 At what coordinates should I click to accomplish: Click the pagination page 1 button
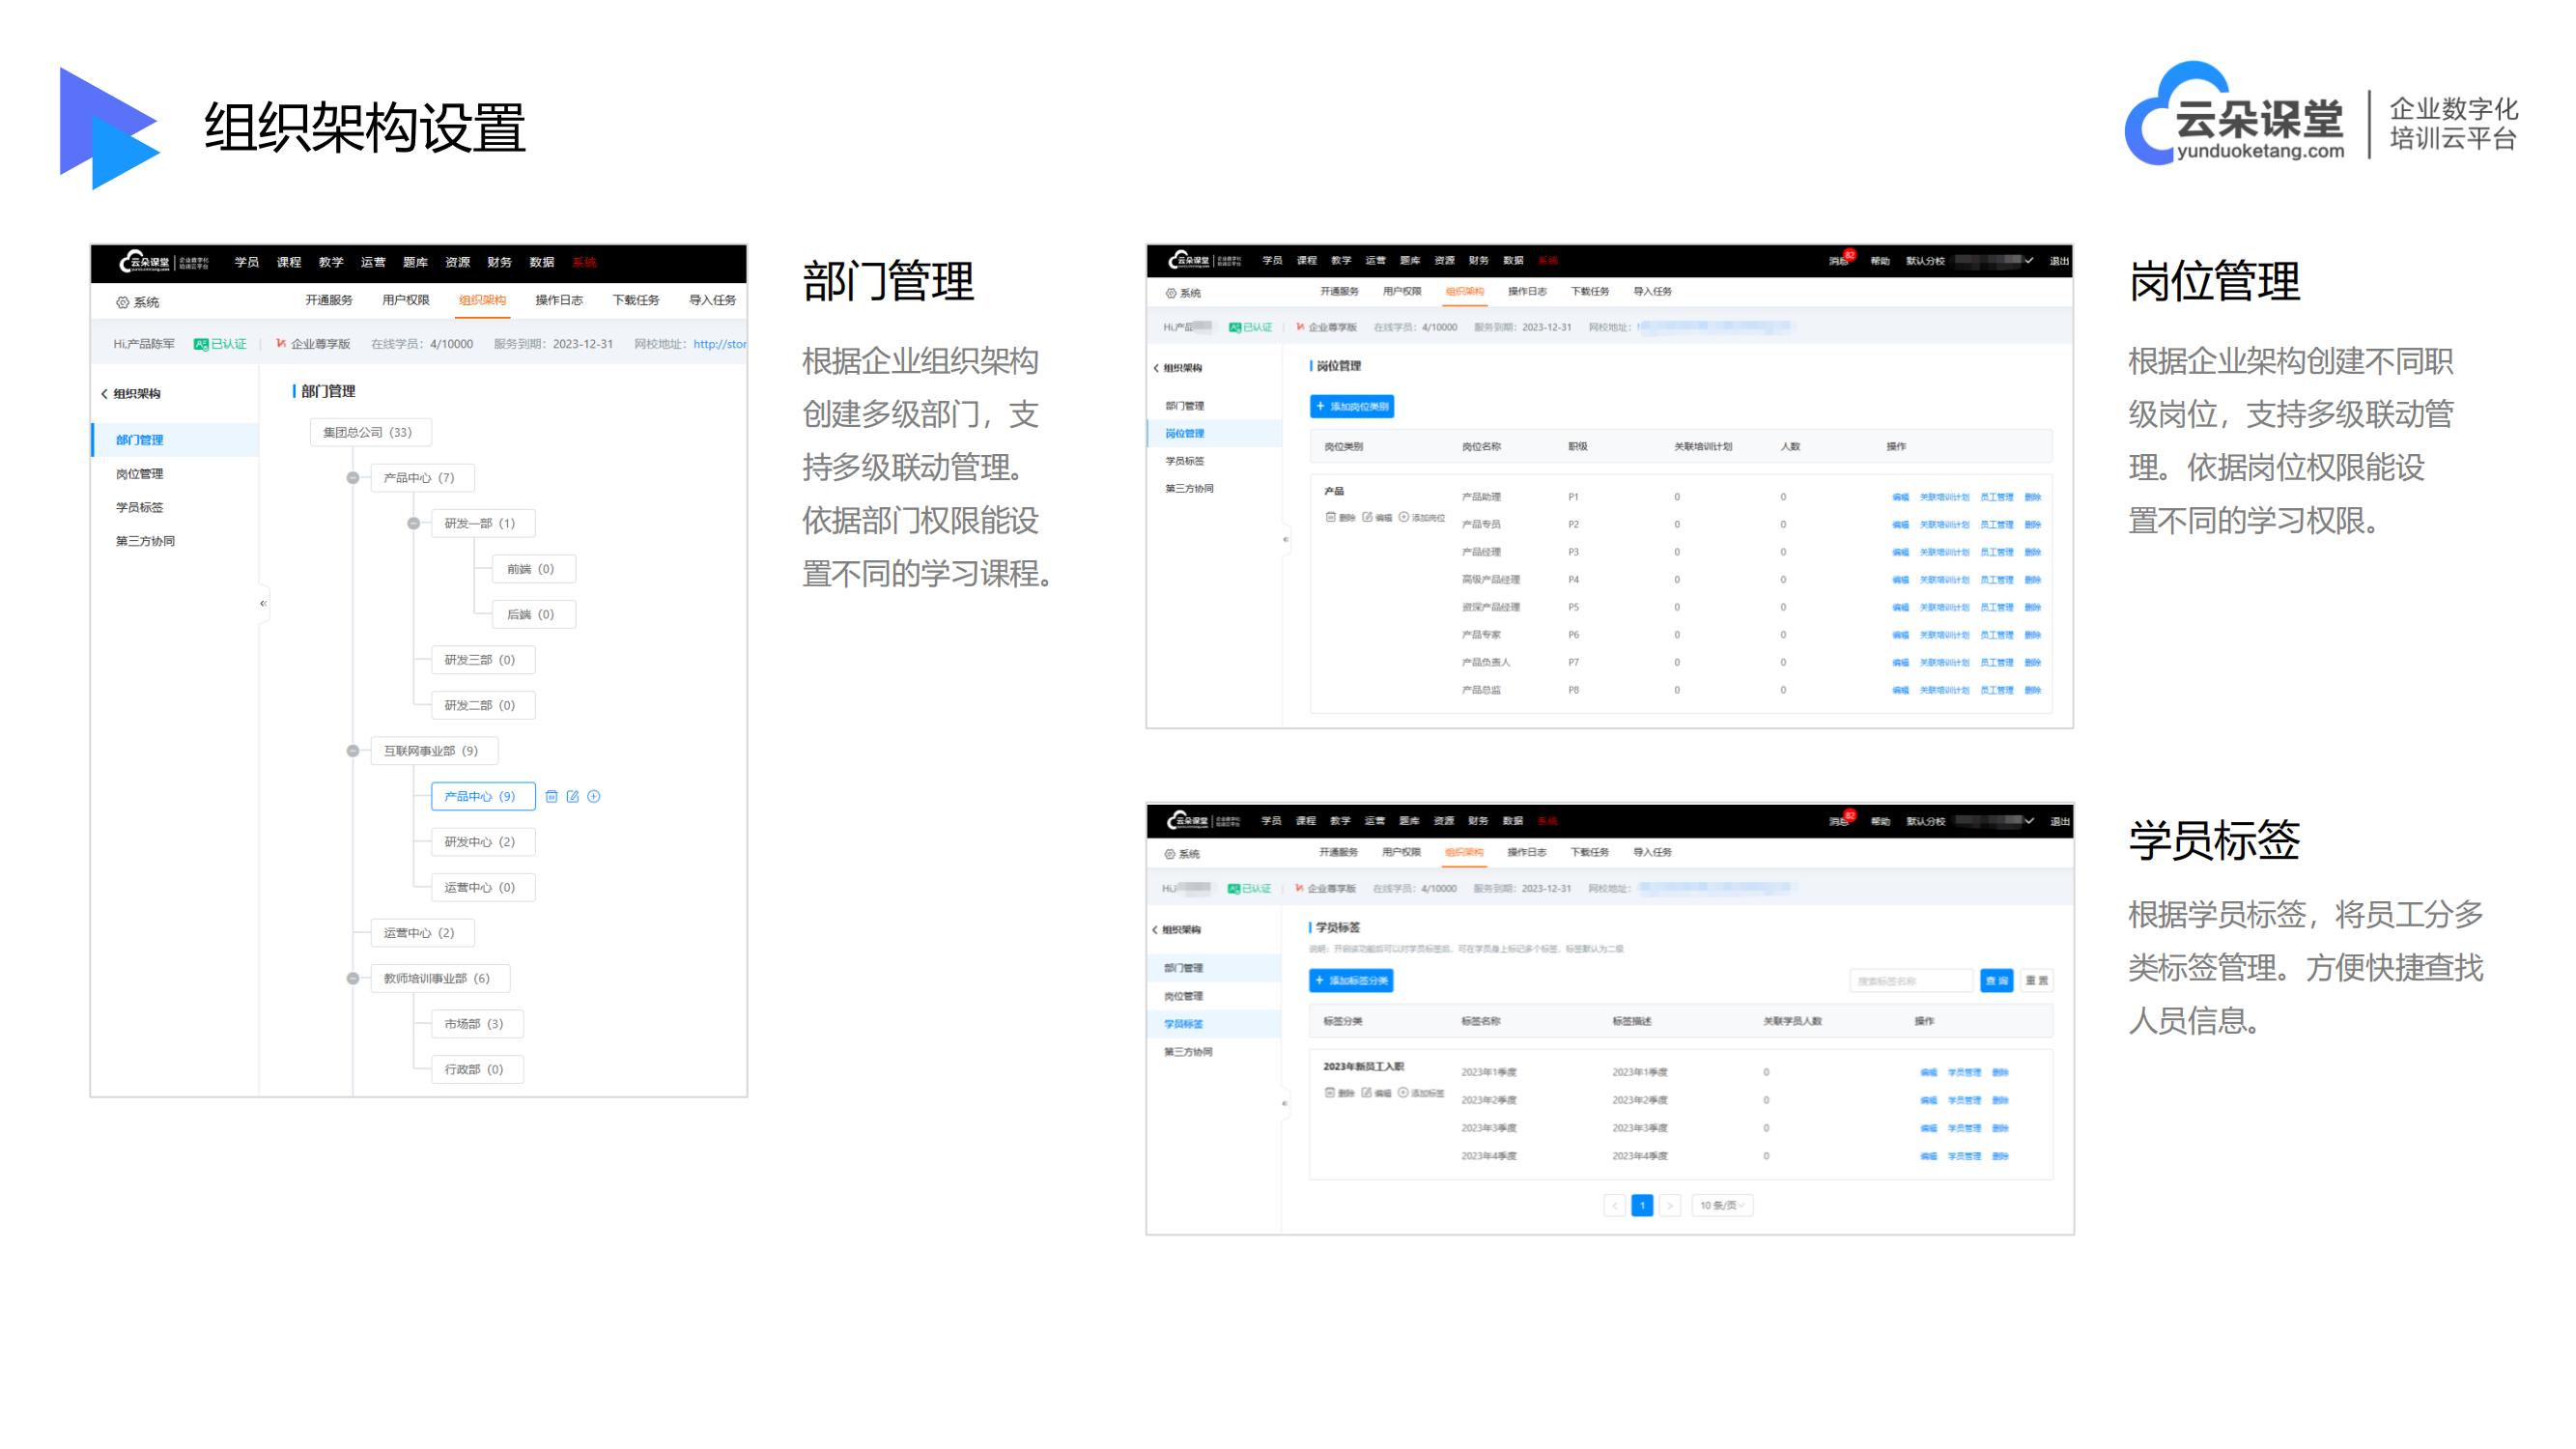pos(1642,1205)
